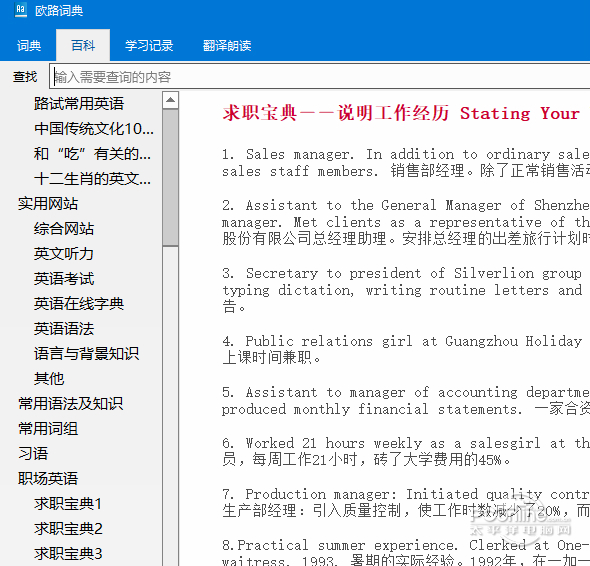Click the 欧路词典 title text
The width and height of the screenshot is (590, 566).
59,11
